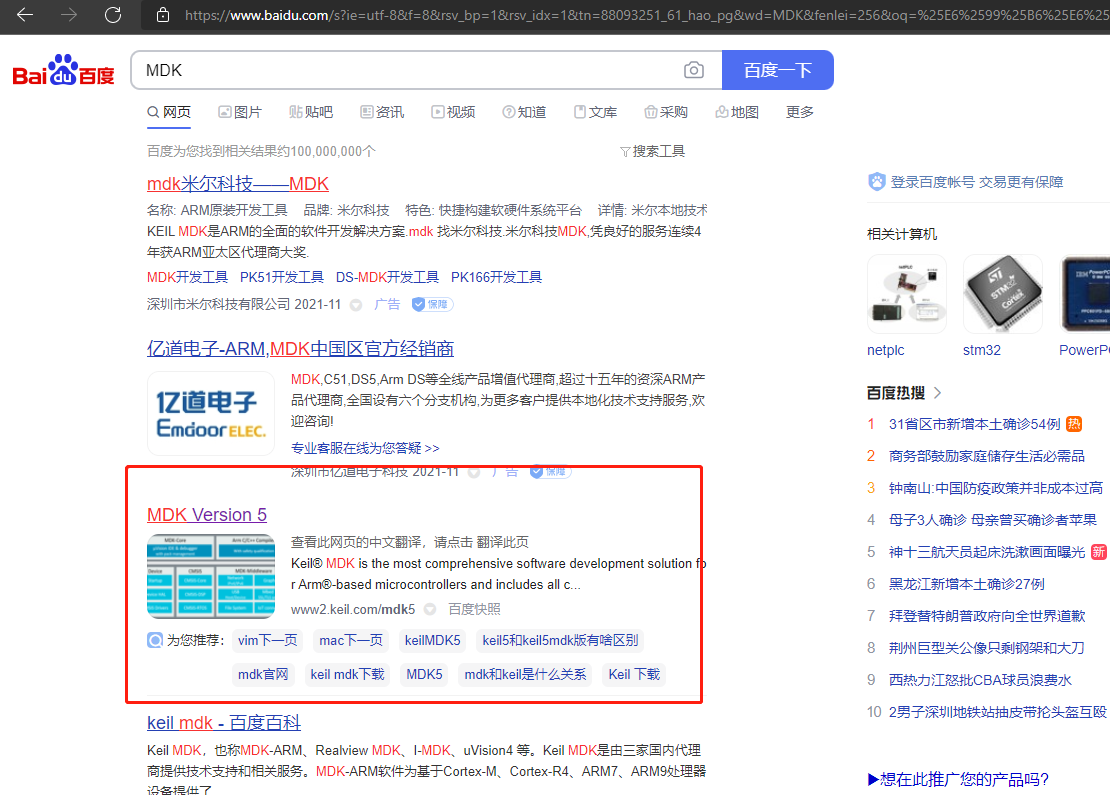The image size is (1110, 795).
Task: Click 登录百度帐号 交易更有保障 link
Action: pos(977,182)
